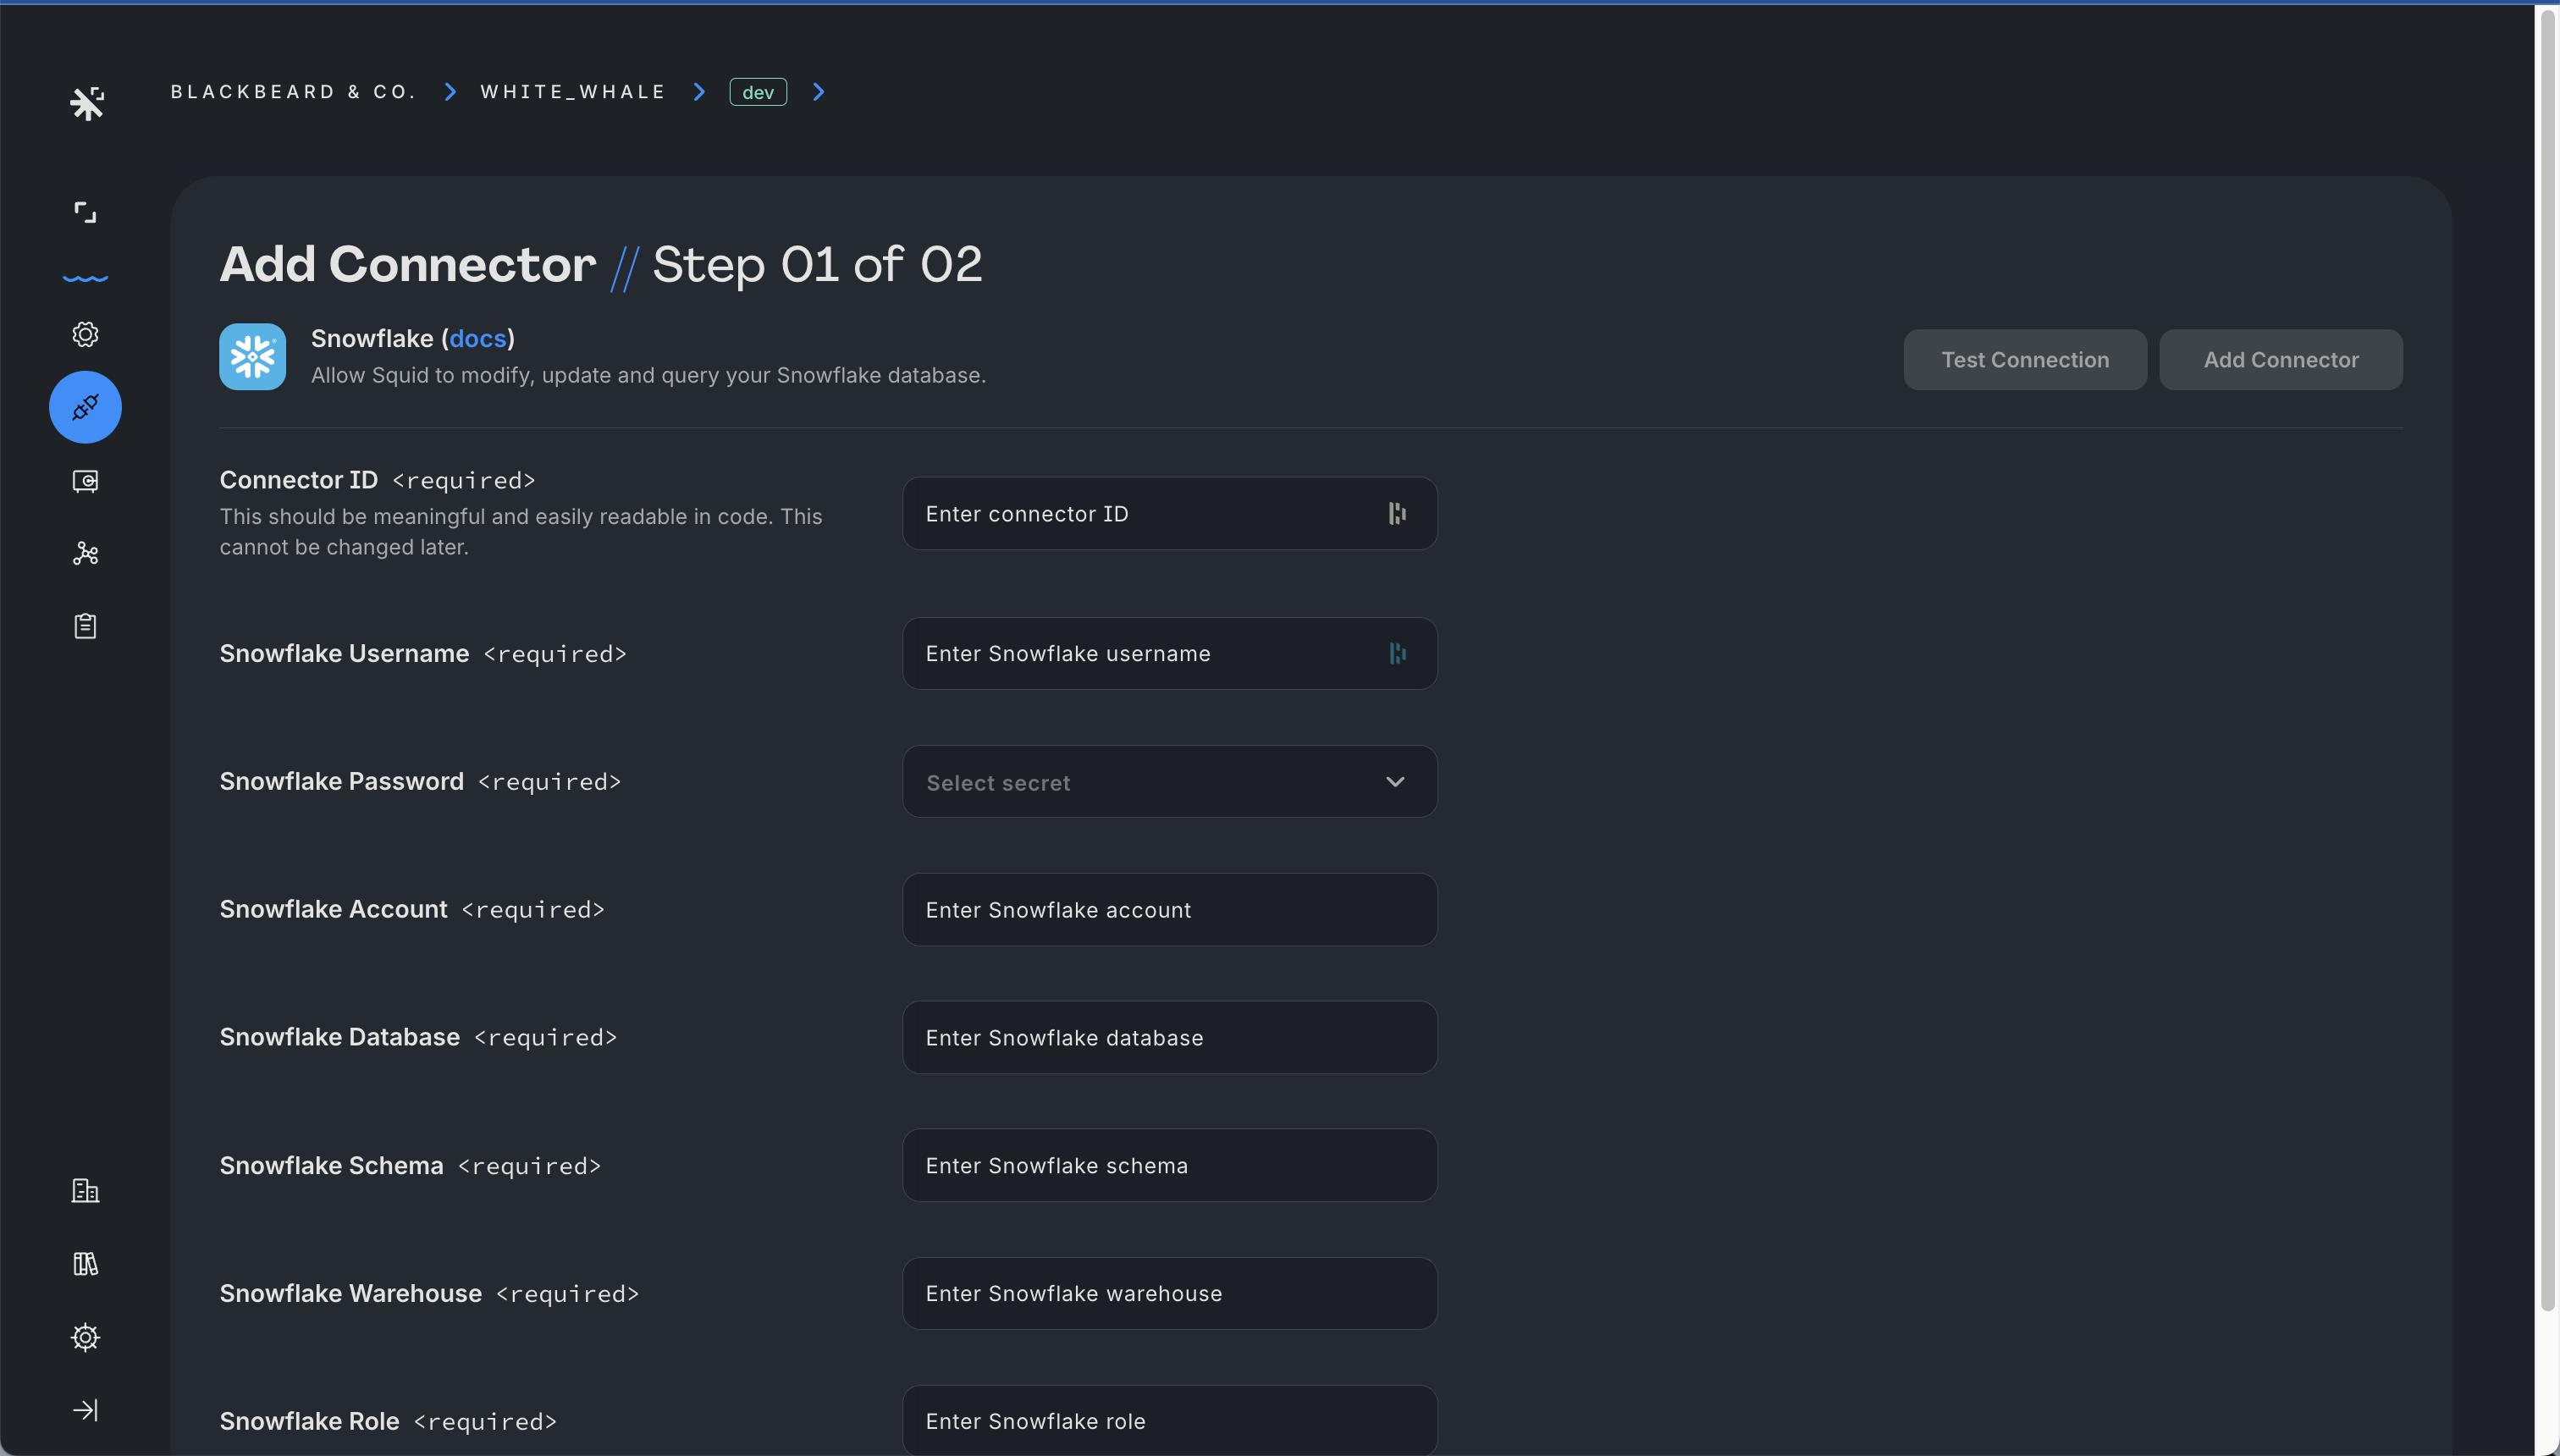
Task: Click 'Allow Squid to modify' description text
Action: (648, 375)
